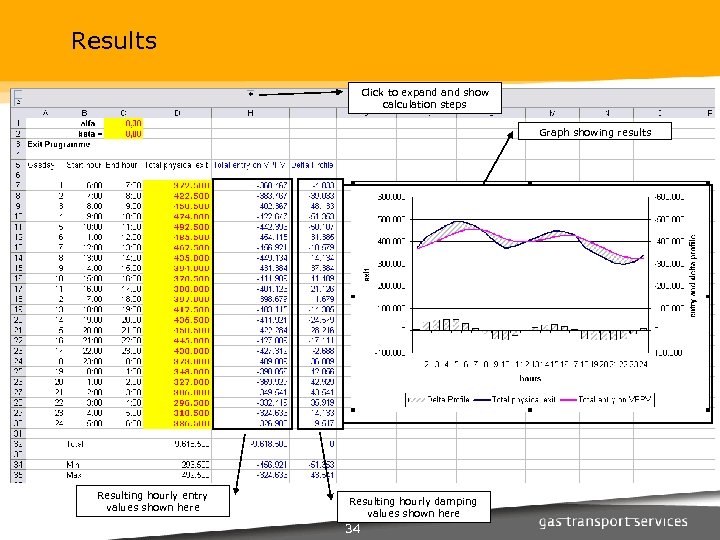Screen dimensions: 720x540
Task: Expand hidden columns with the outline plus button
Action: [x=251, y=94]
